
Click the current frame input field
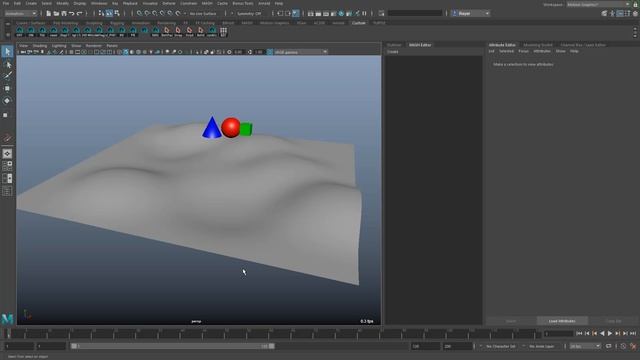(558, 334)
